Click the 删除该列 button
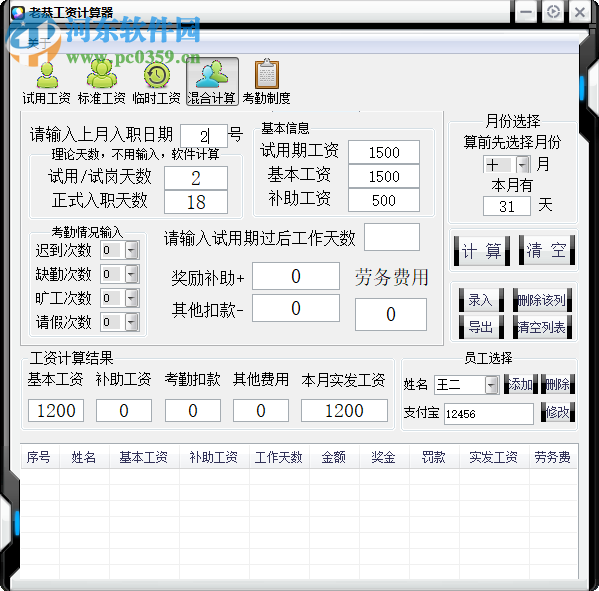Image resolution: width=599 pixels, height=591 pixels. click(542, 300)
